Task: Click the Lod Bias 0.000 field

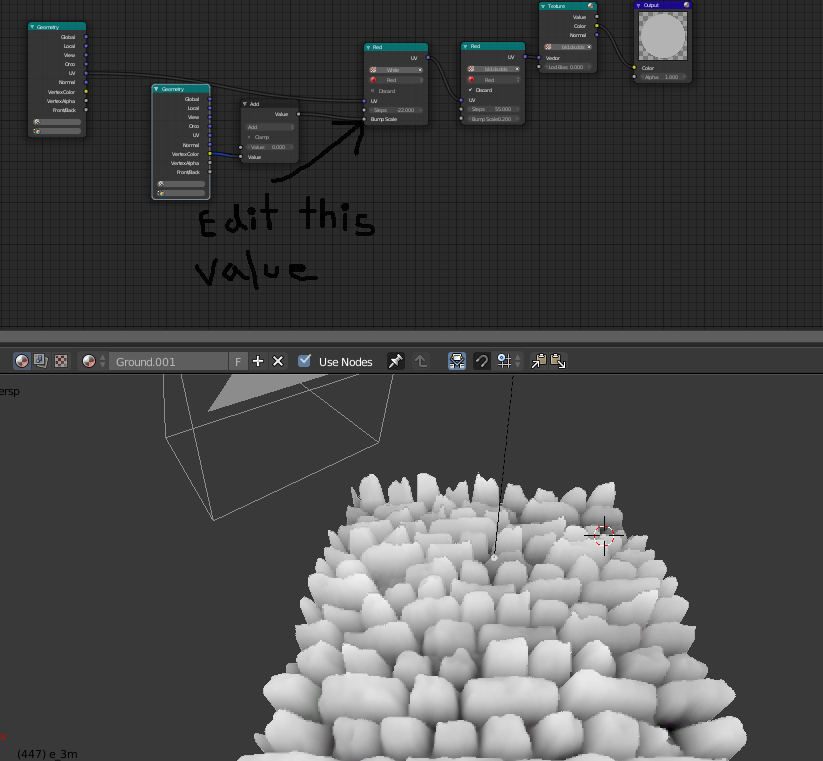Action: [567, 67]
